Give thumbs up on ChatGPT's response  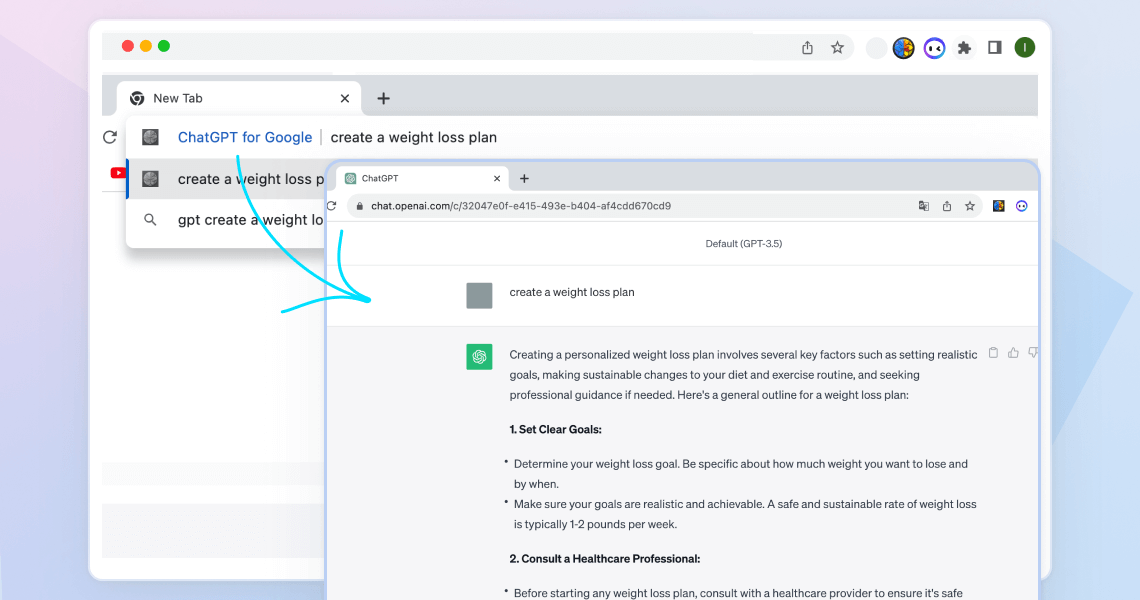1013,353
